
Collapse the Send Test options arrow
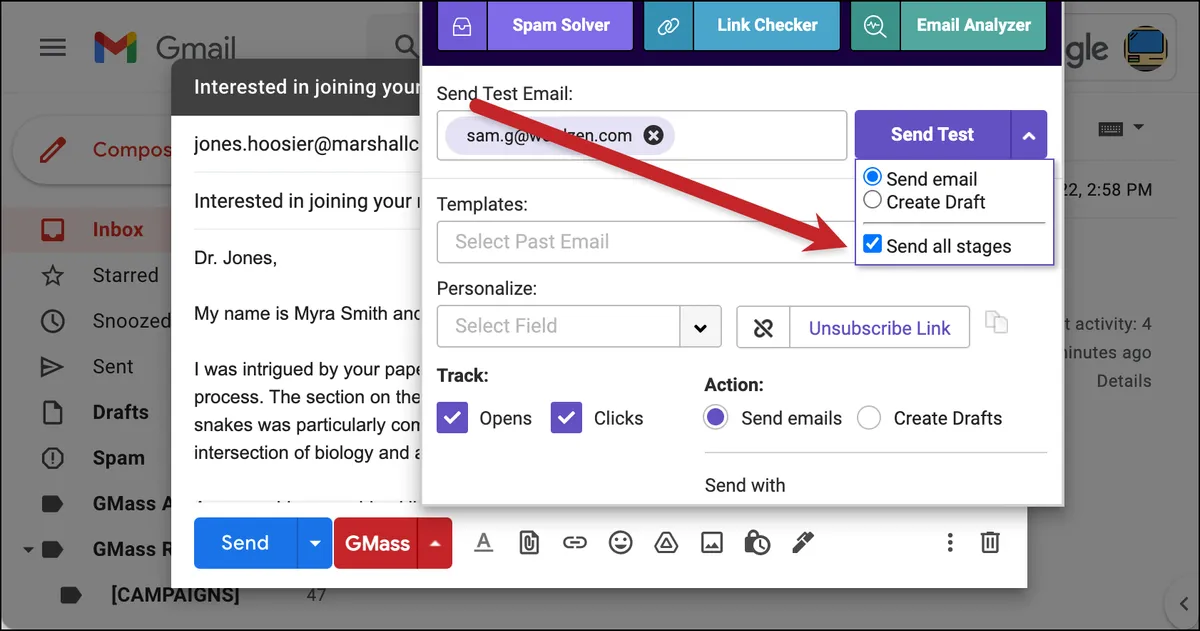click(1029, 134)
